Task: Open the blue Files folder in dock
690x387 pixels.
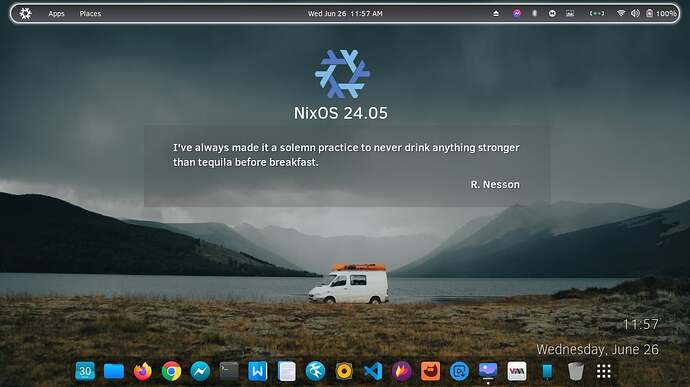Action: pos(114,371)
